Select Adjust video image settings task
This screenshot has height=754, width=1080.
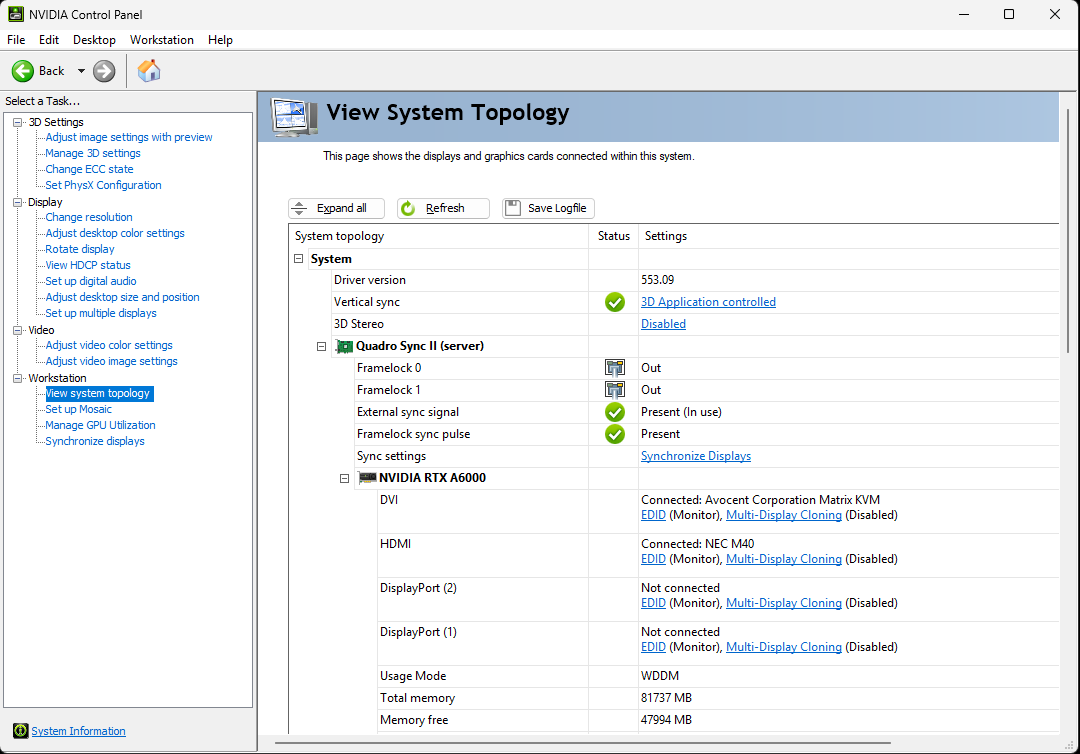point(112,361)
